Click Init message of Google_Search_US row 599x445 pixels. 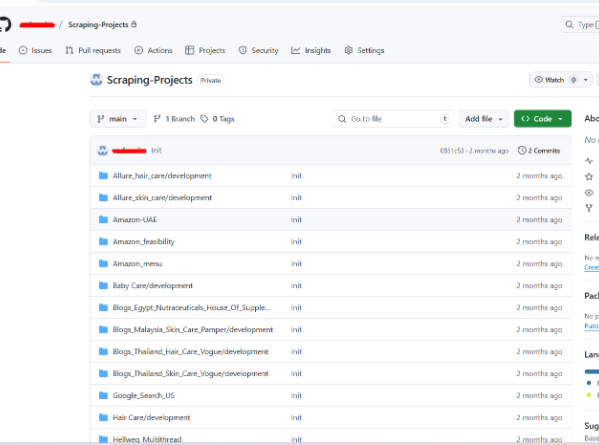pos(296,395)
